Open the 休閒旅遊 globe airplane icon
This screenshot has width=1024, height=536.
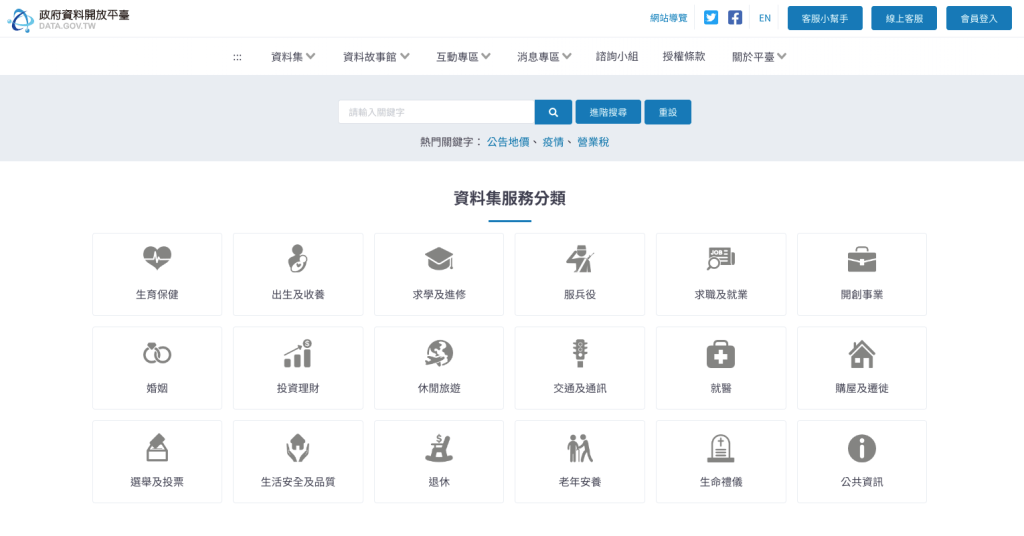[439, 353]
